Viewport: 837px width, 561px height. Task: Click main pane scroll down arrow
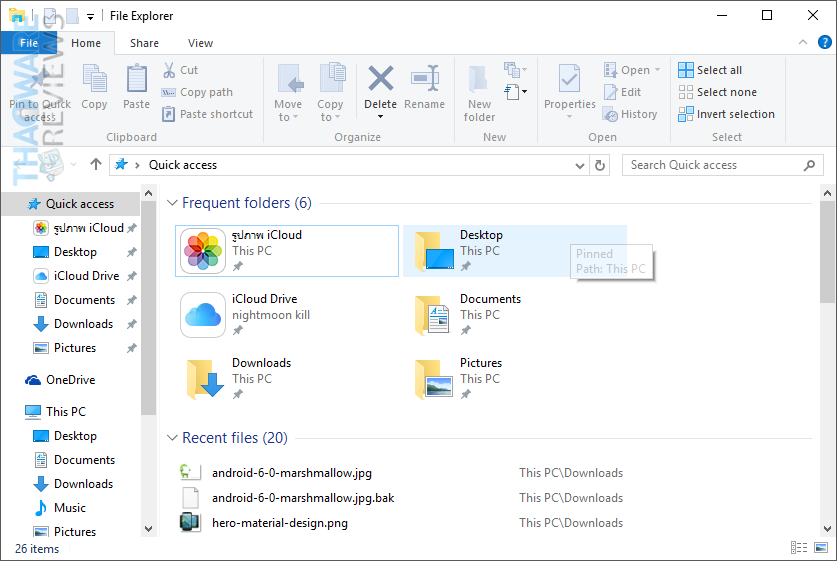[x=828, y=529]
